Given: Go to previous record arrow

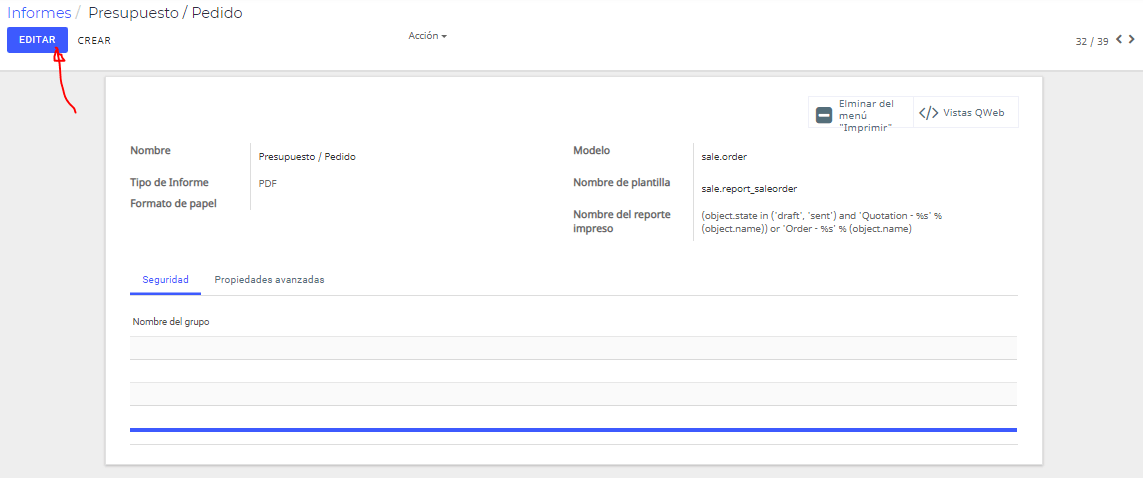Looking at the screenshot, I should (x=1119, y=40).
